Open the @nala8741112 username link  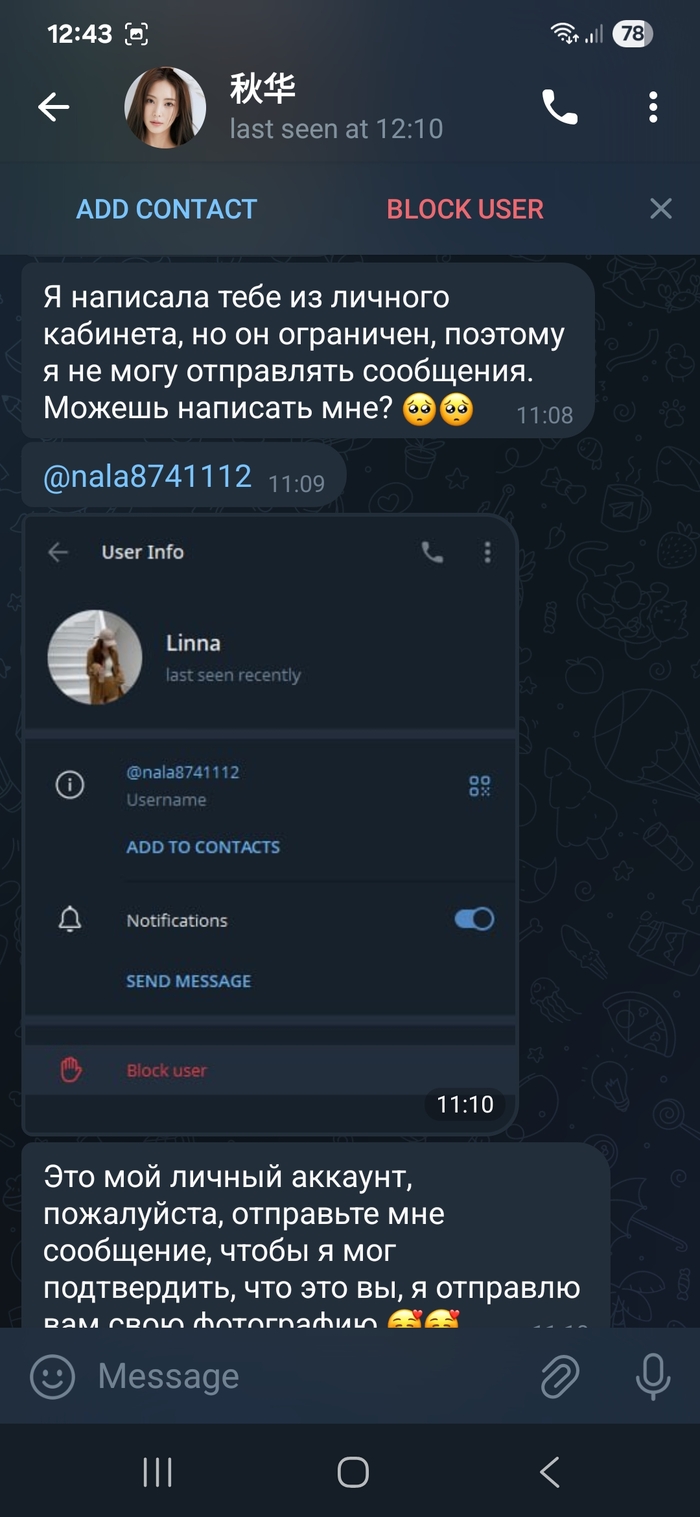pyautogui.click(x=147, y=476)
